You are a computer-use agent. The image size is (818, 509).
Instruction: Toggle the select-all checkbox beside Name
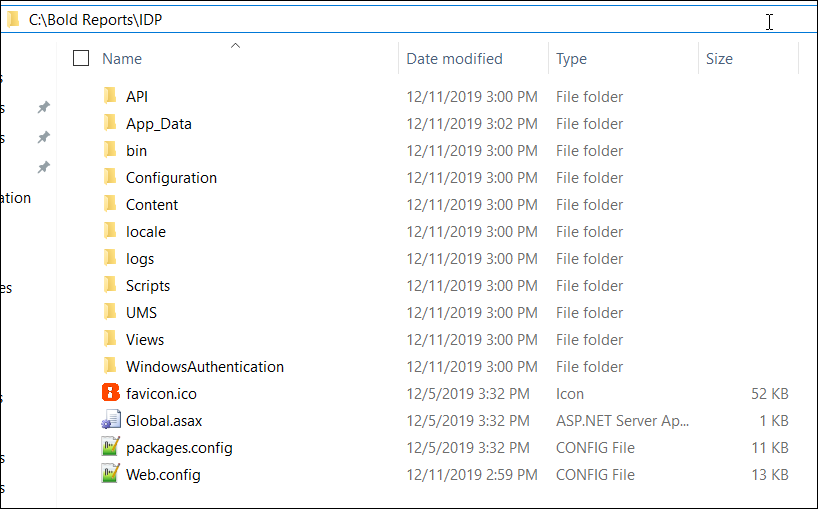(81, 58)
